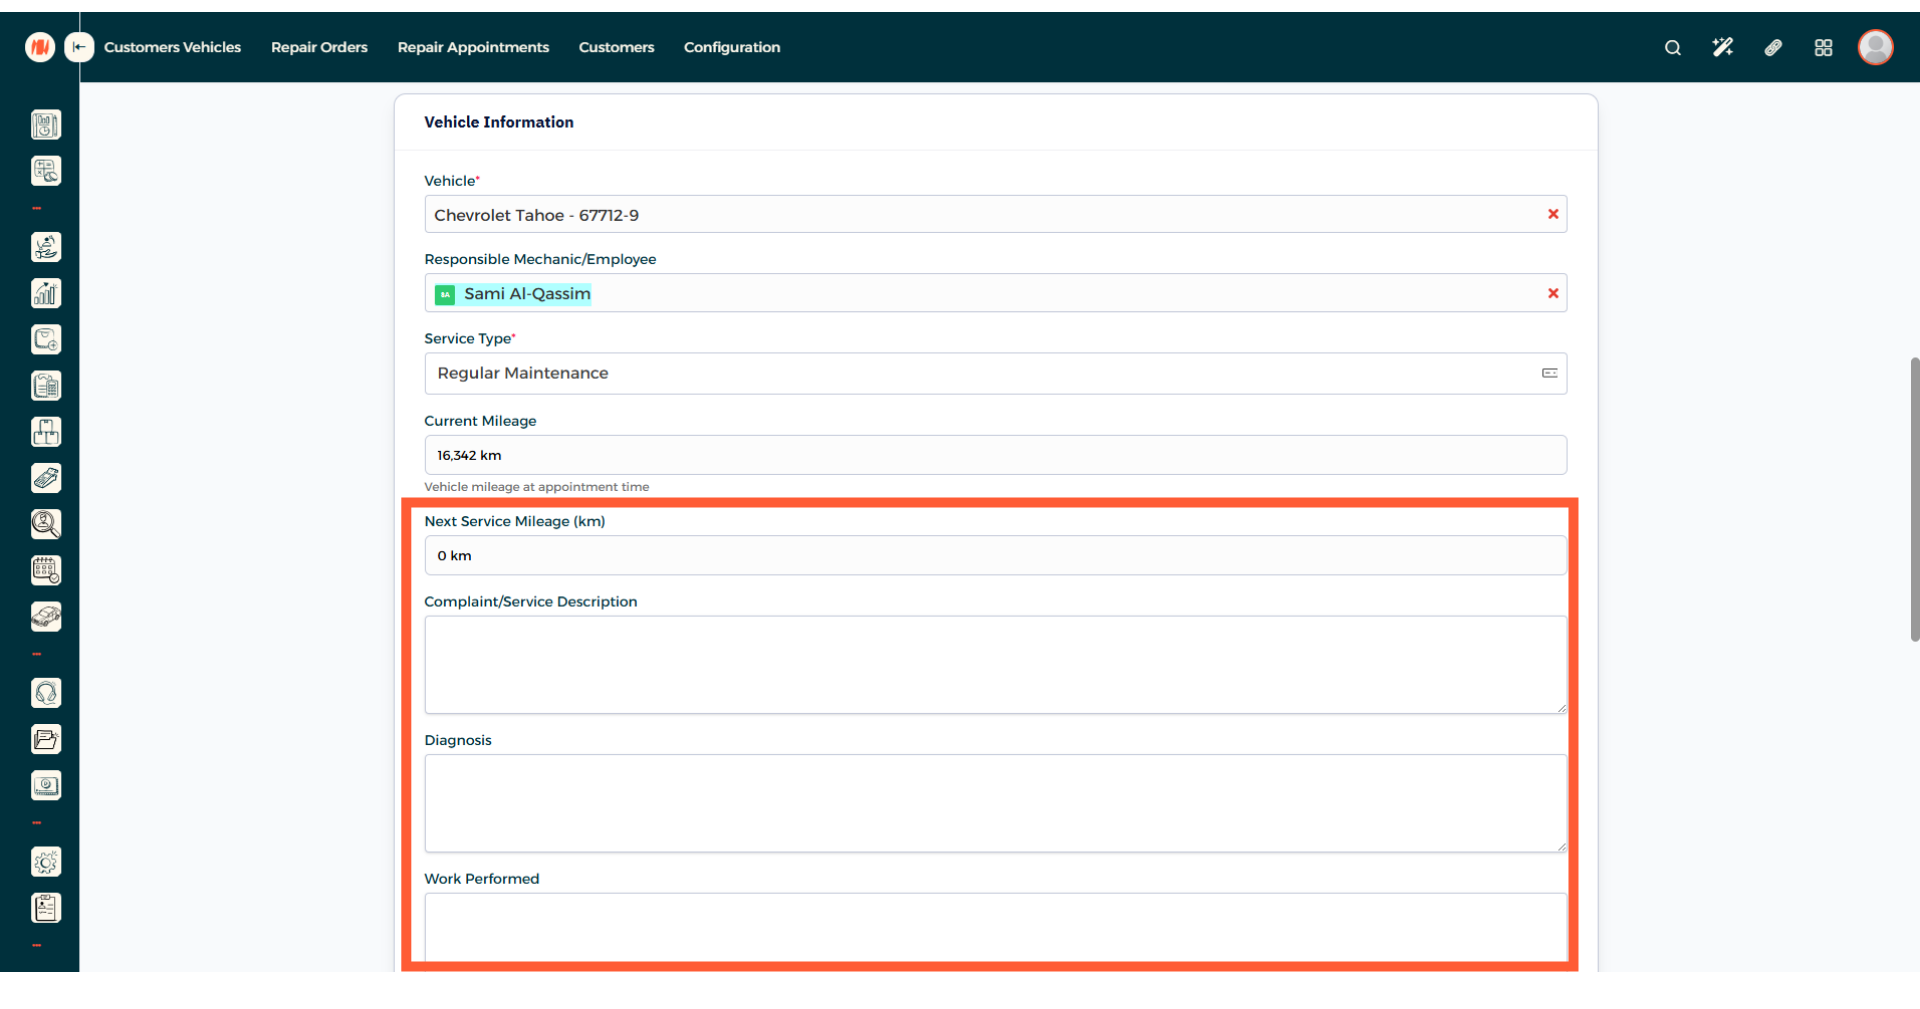Click the chain link icon in top bar
The height and width of the screenshot is (1009, 1920).
coord(1773,47)
